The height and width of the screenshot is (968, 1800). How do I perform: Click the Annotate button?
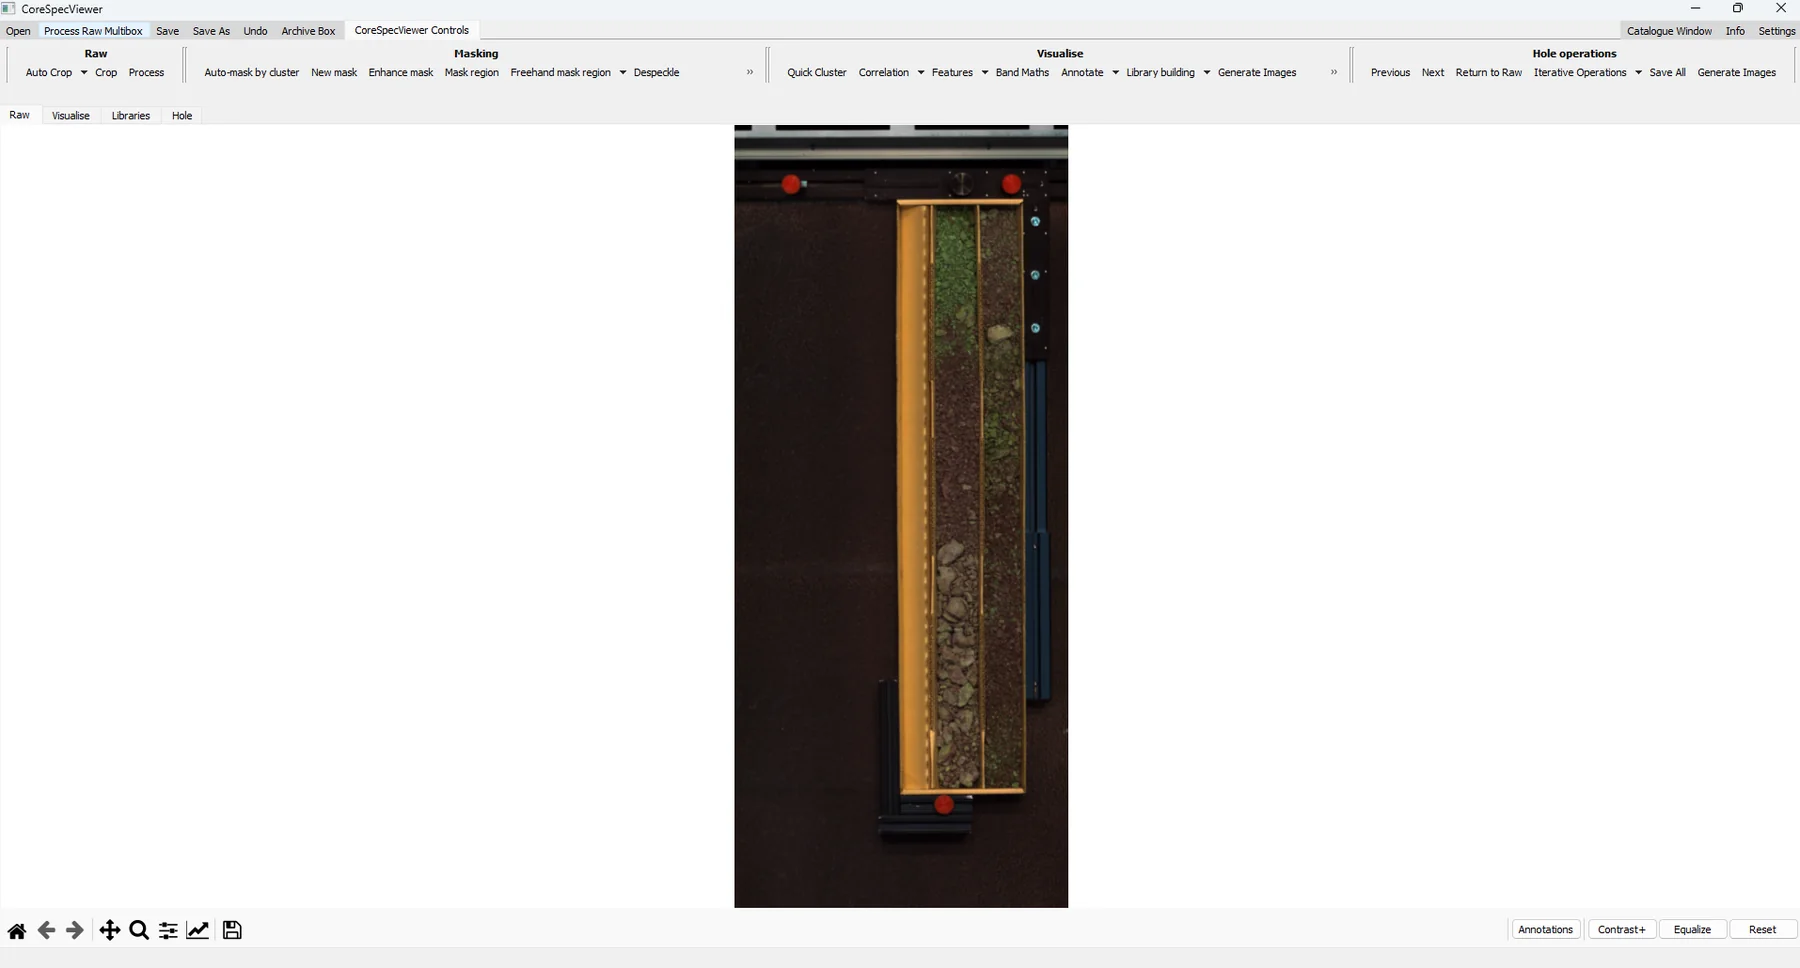(1082, 73)
